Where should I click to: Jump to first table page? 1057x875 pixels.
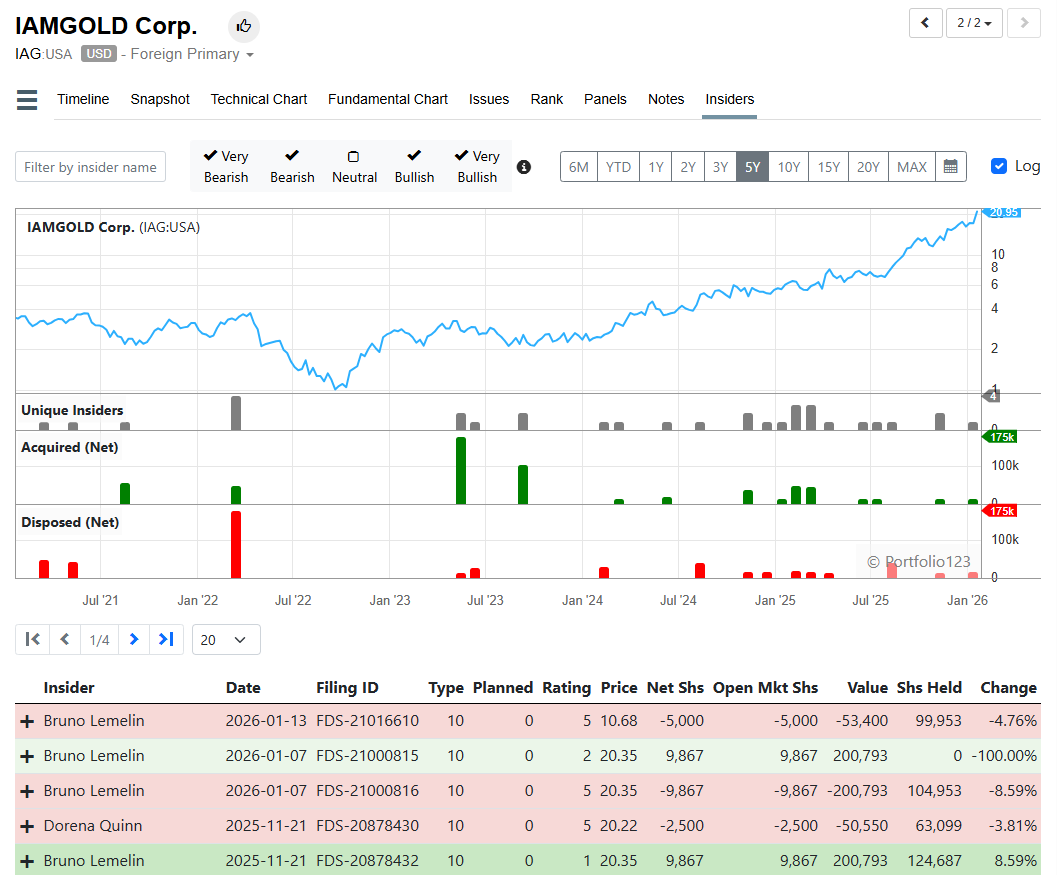tap(32, 639)
